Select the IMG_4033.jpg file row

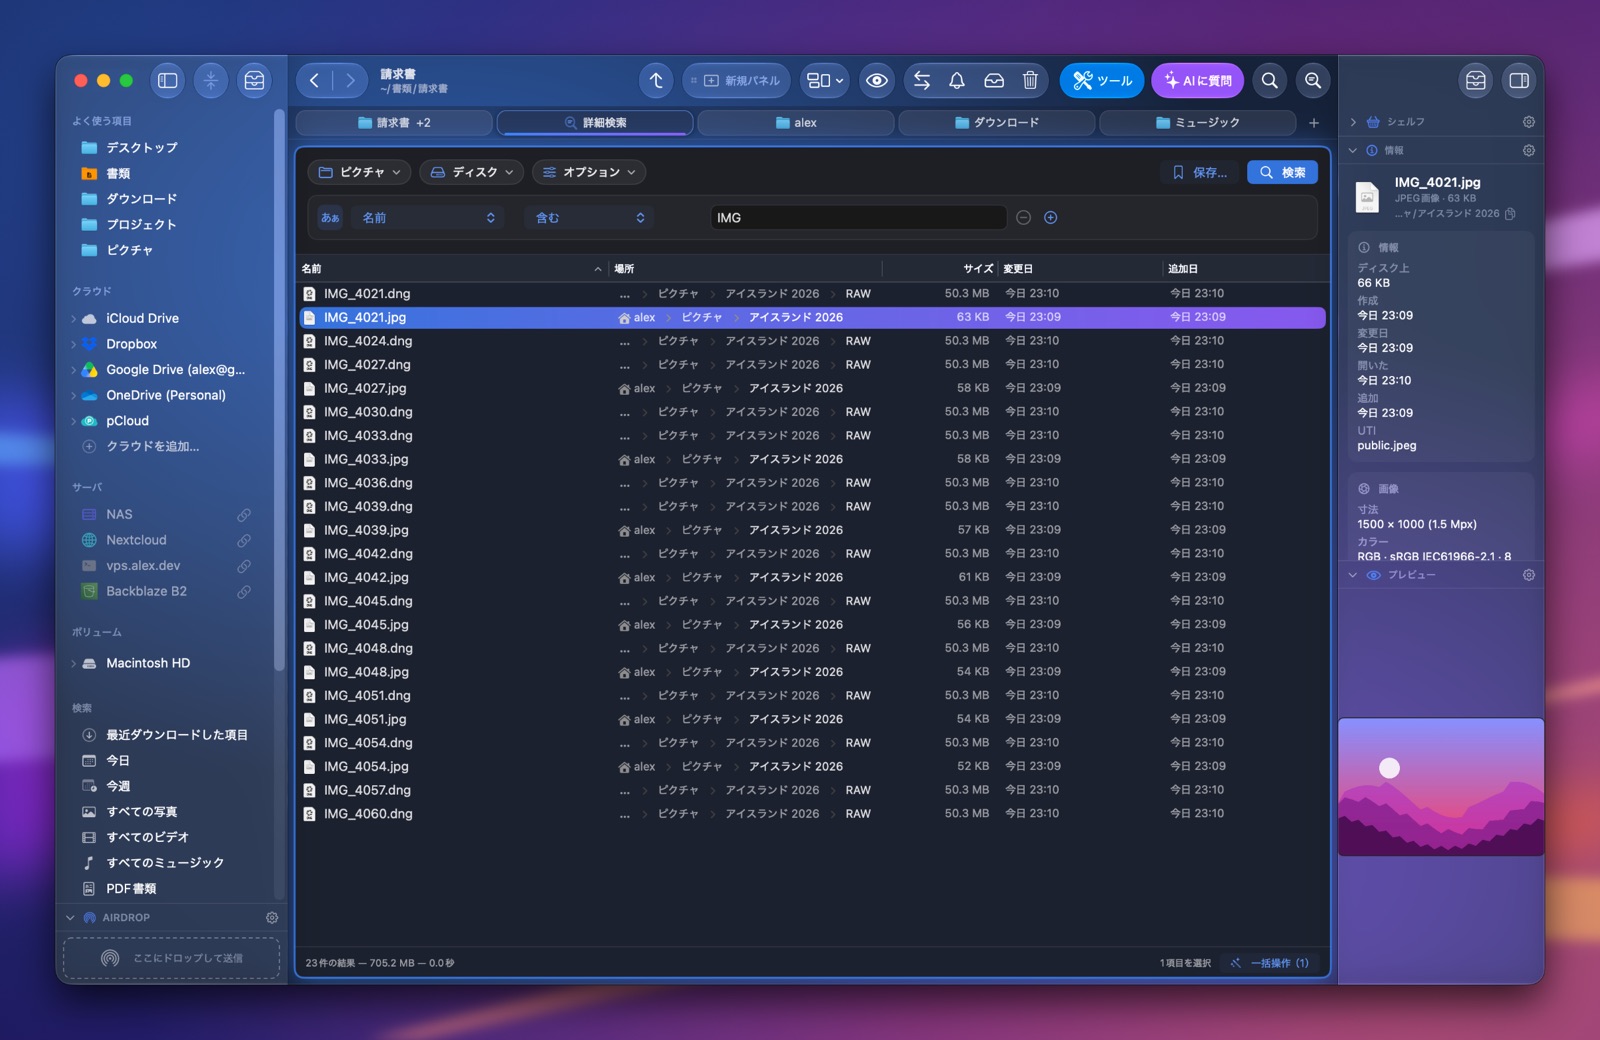tap(812, 460)
